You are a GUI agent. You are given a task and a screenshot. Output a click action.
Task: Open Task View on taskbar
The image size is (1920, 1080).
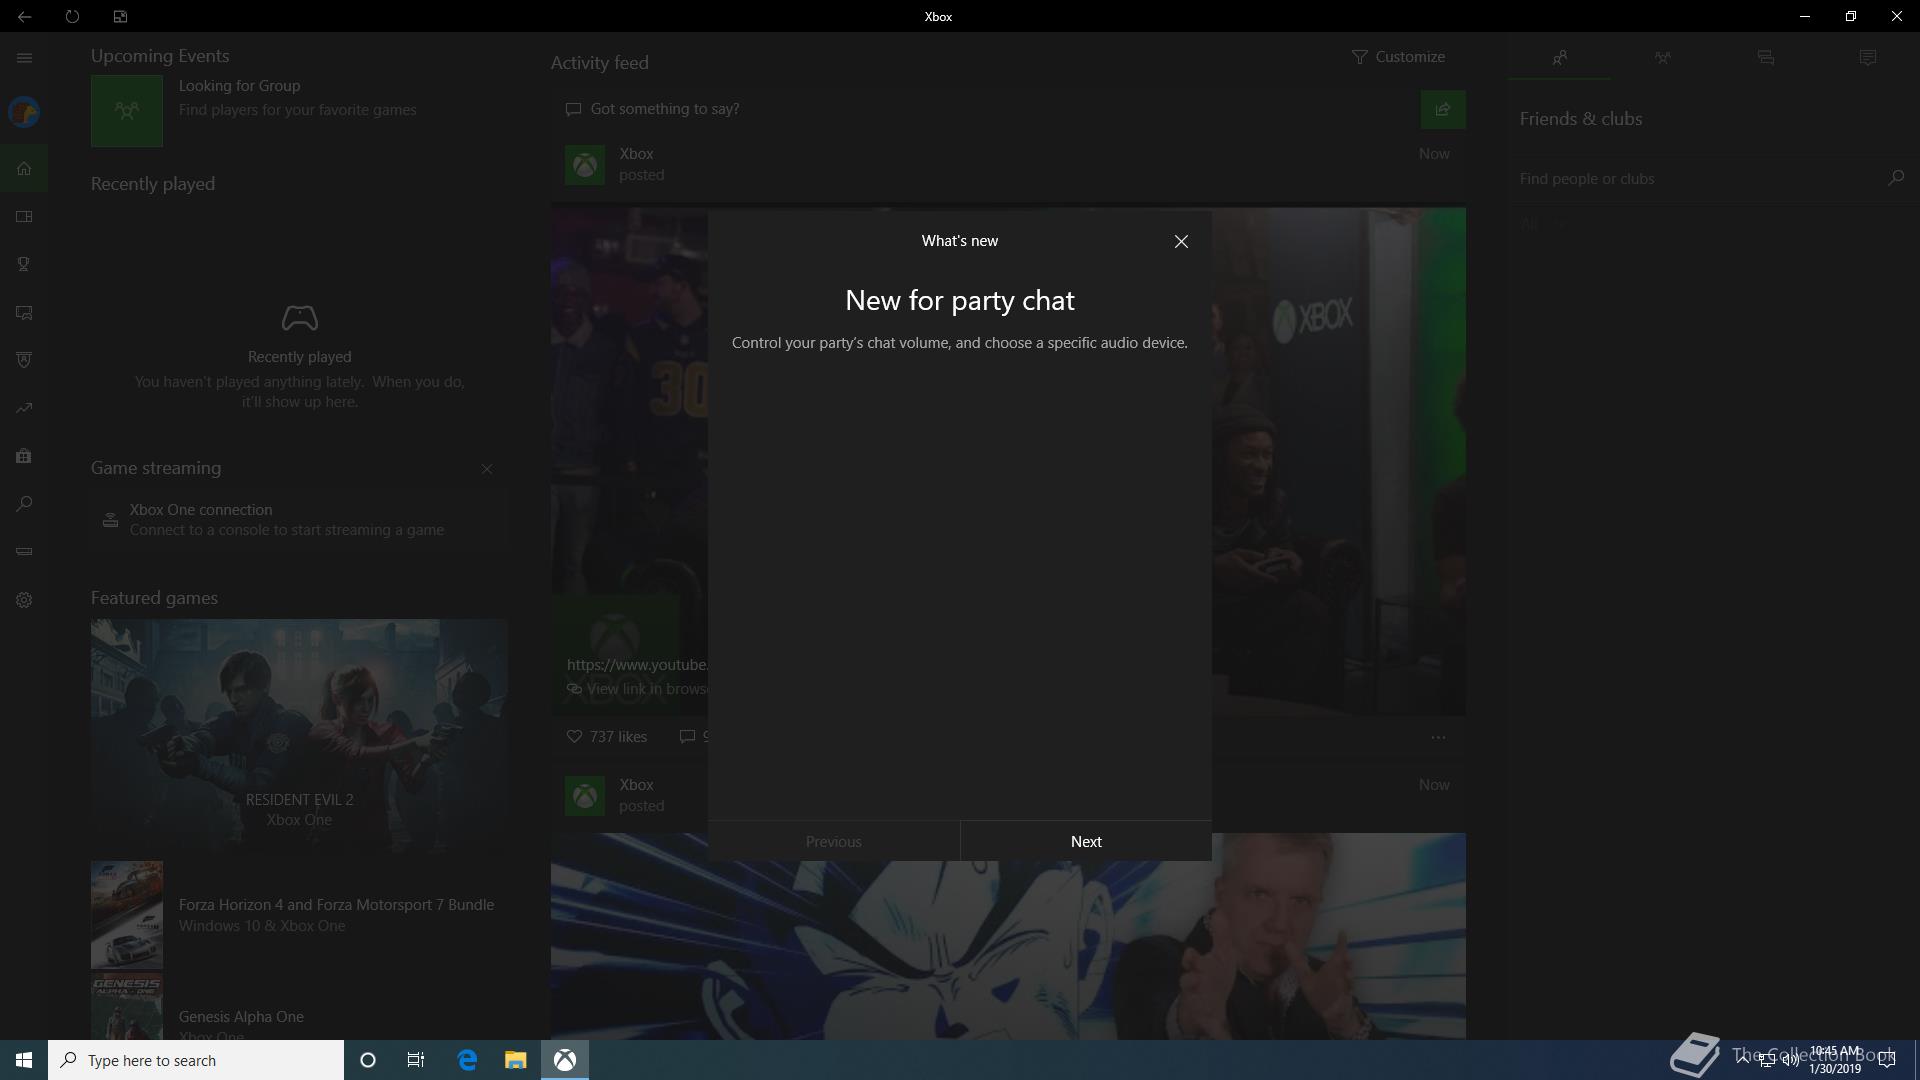coord(416,1060)
